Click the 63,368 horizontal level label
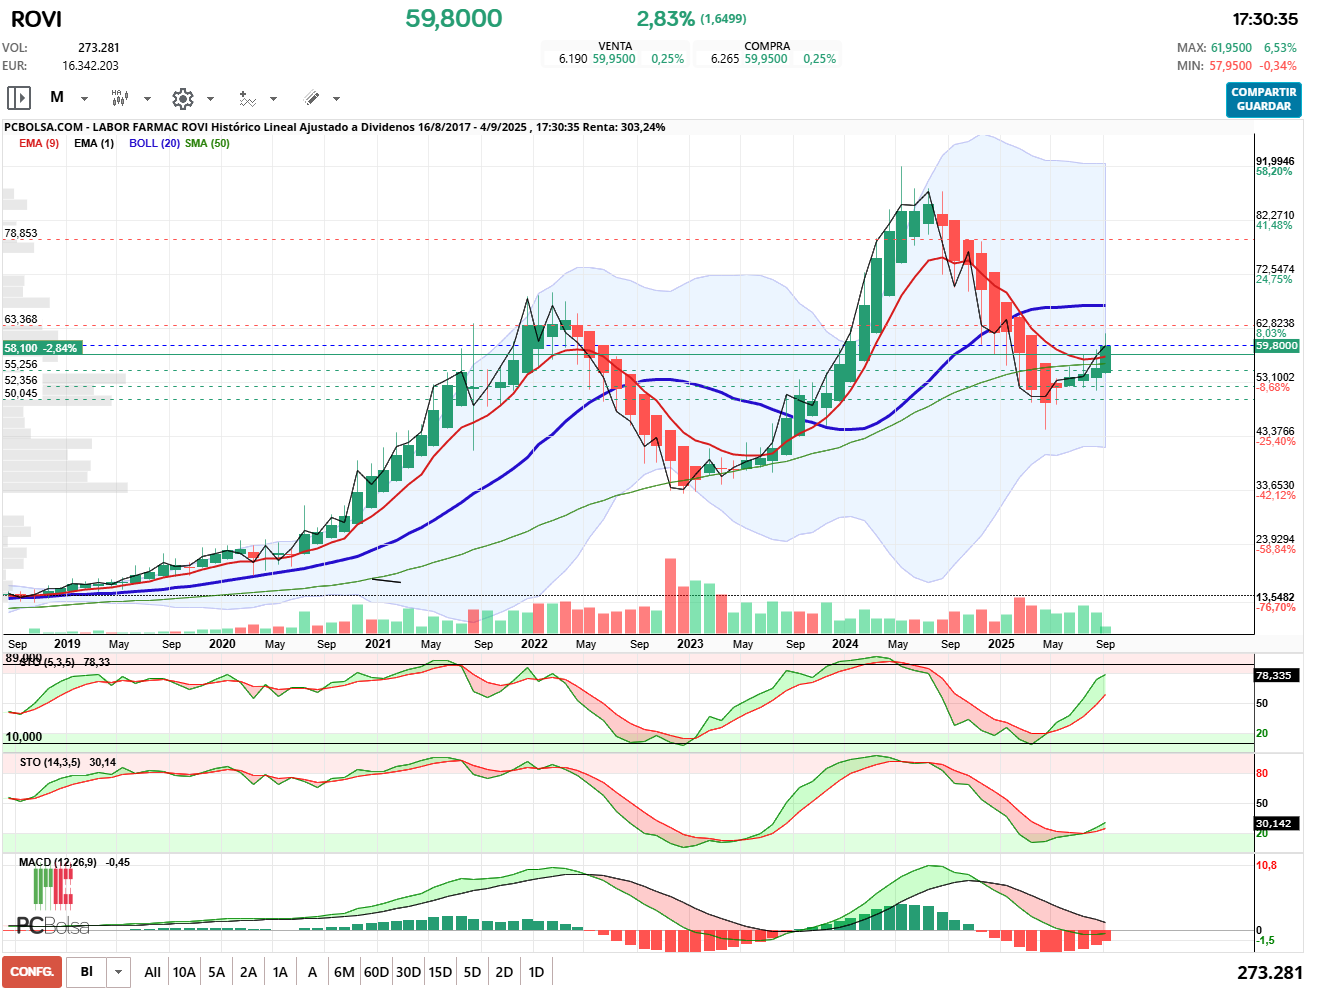The image size is (1317, 993). (21, 319)
